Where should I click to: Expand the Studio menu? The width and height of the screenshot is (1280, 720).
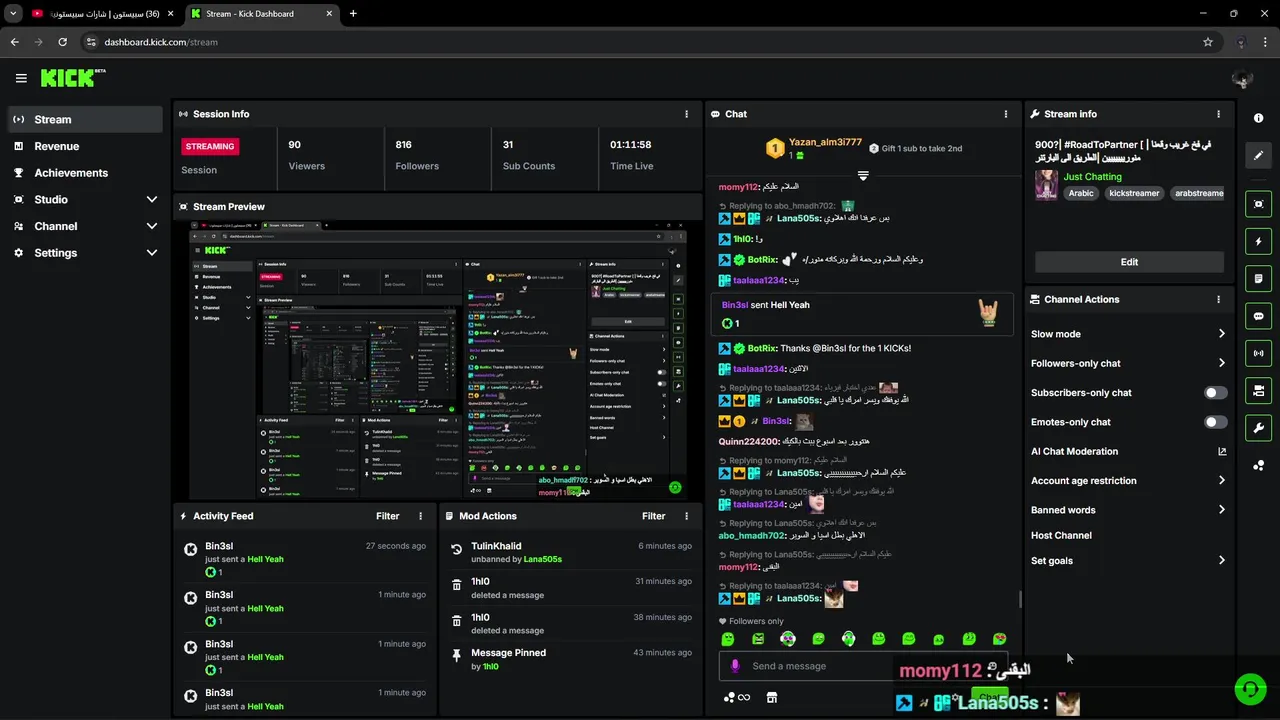(x=84, y=200)
